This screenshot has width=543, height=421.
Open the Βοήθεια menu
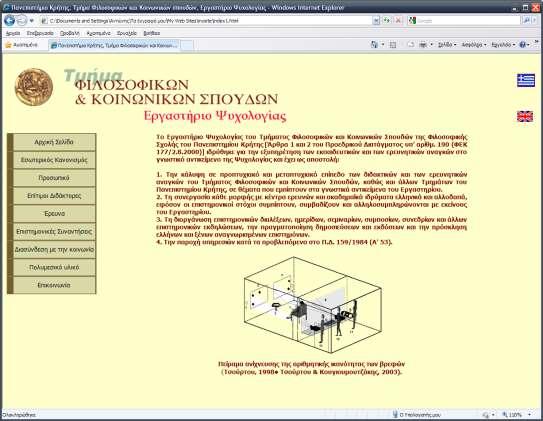pyautogui.click(x=152, y=33)
